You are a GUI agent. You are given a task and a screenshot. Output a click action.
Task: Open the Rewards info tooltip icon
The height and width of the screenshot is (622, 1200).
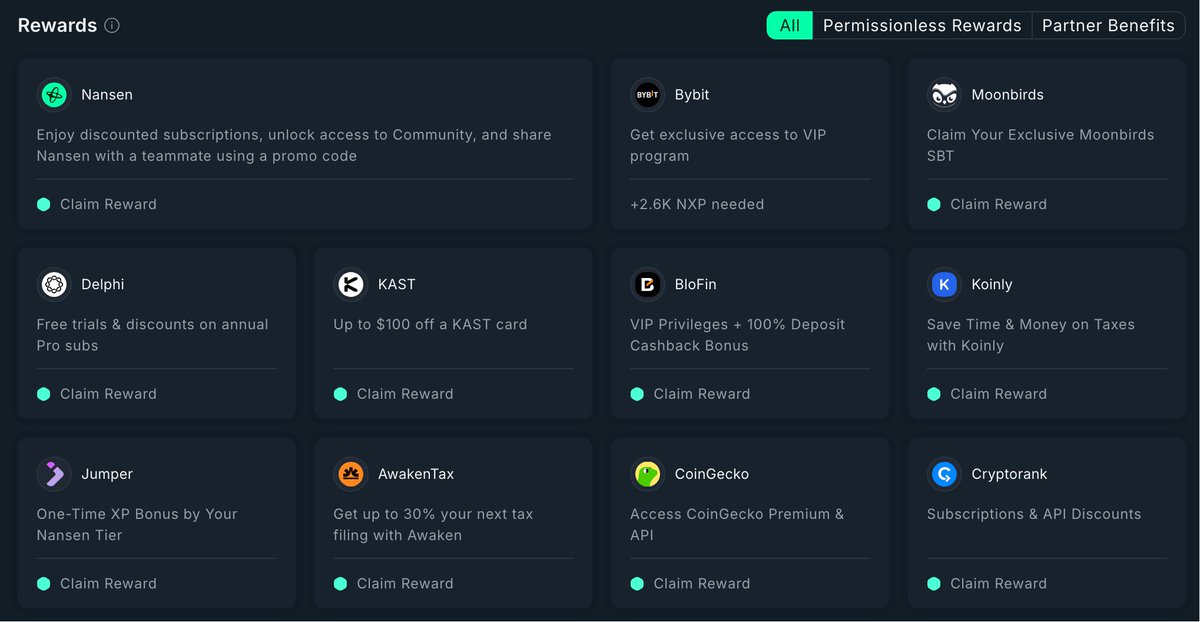click(x=112, y=26)
